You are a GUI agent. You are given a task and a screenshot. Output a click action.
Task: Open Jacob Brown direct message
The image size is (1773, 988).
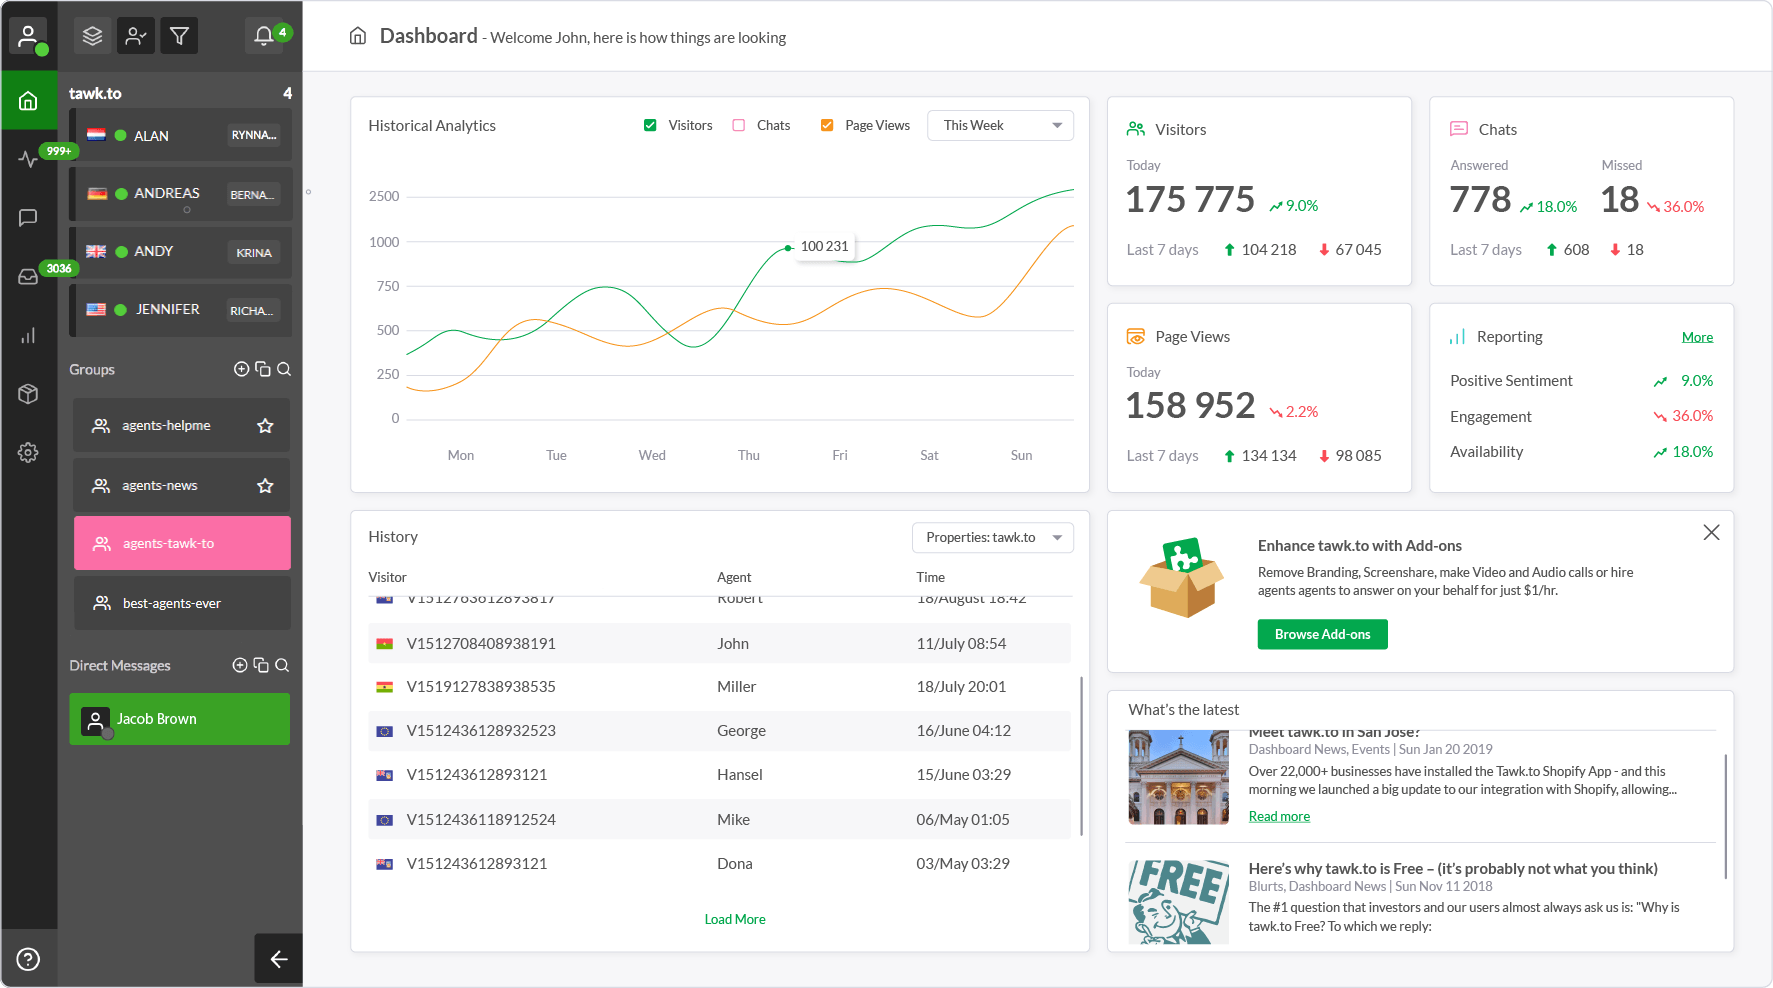point(180,719)
